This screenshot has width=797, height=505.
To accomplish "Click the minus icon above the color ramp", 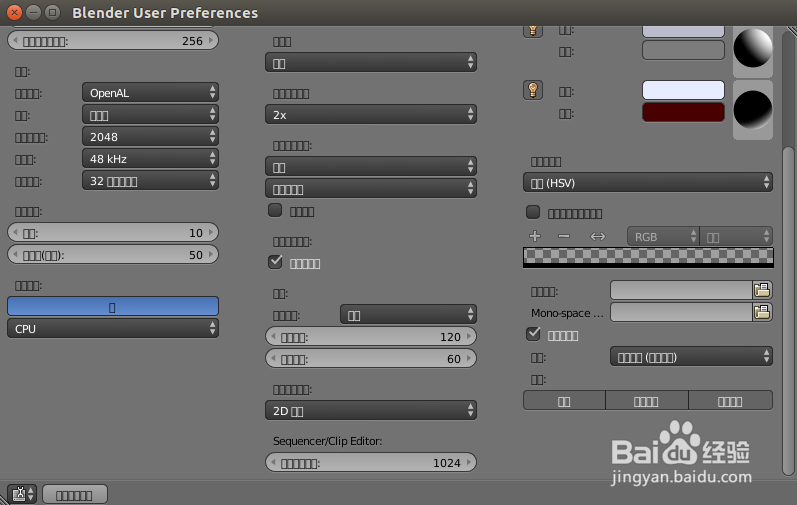I will click(x=564, y=236).
